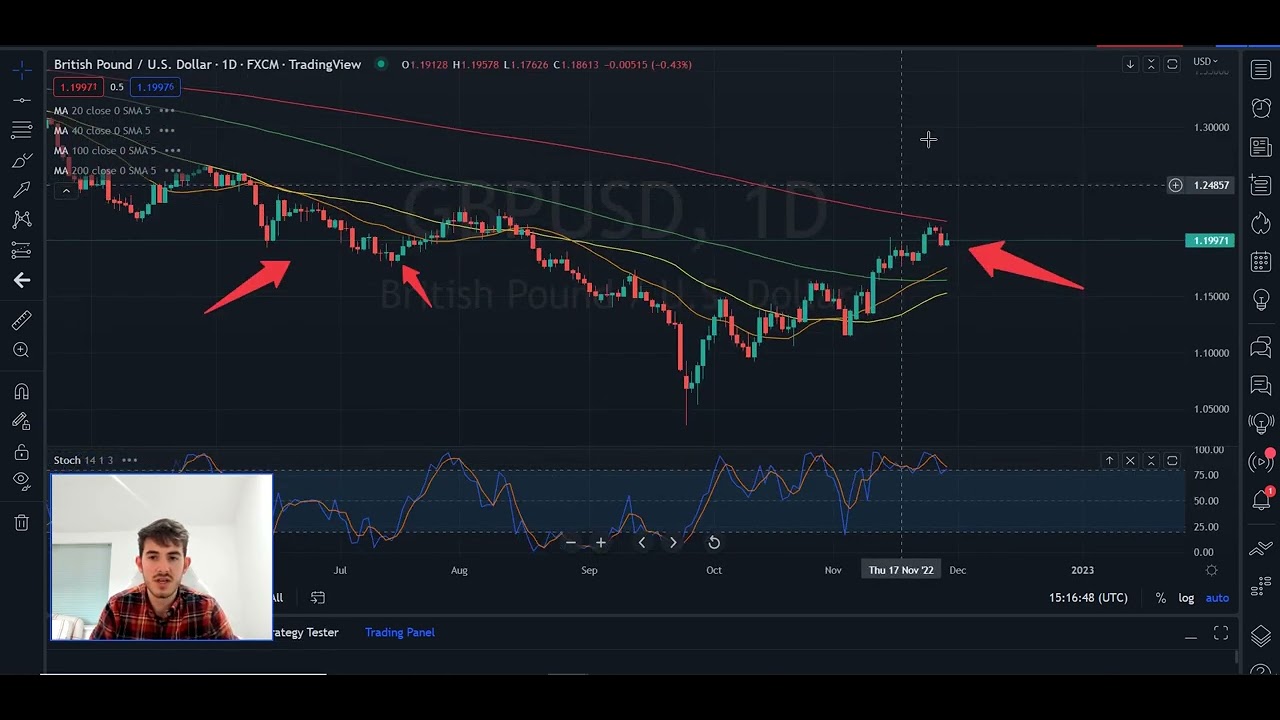Open the data window panel
The width and height of the screenshot is (1280, 720).
click(x=1260, y=185)
